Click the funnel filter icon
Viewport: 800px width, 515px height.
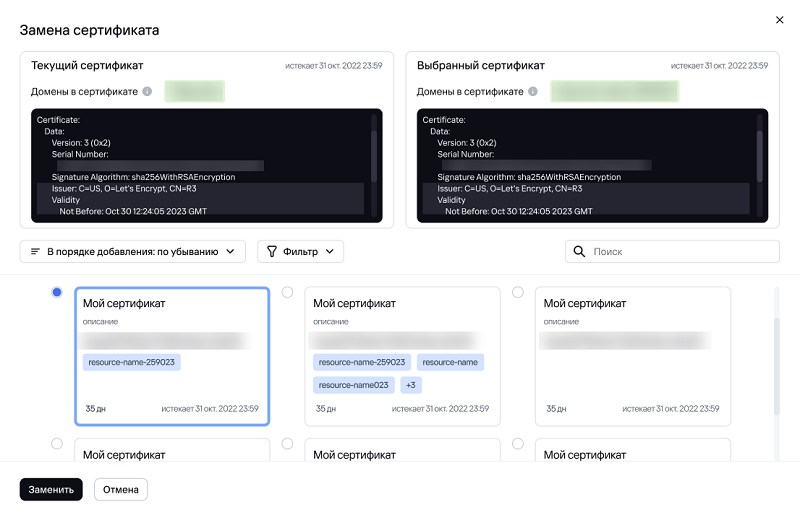click(x=272, y=252)
